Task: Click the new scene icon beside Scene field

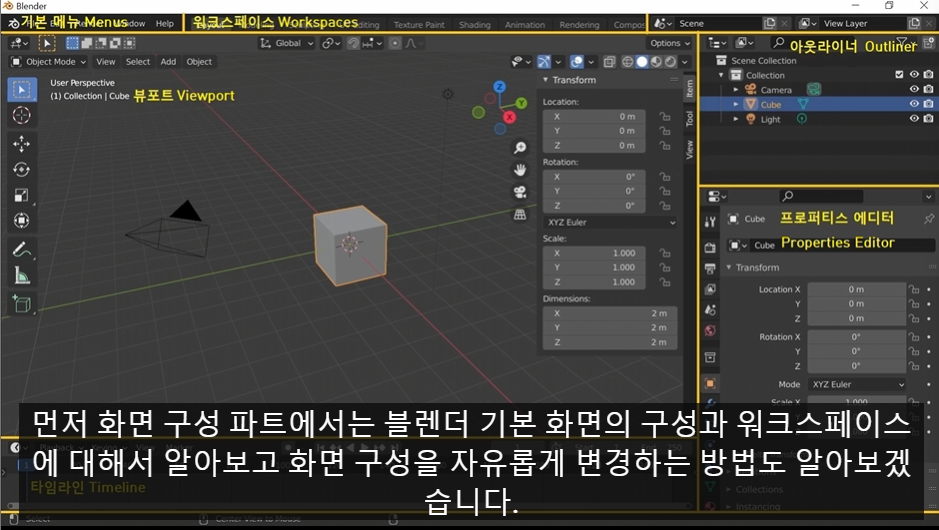Action: pyautogui.click(x=770, y=23)
